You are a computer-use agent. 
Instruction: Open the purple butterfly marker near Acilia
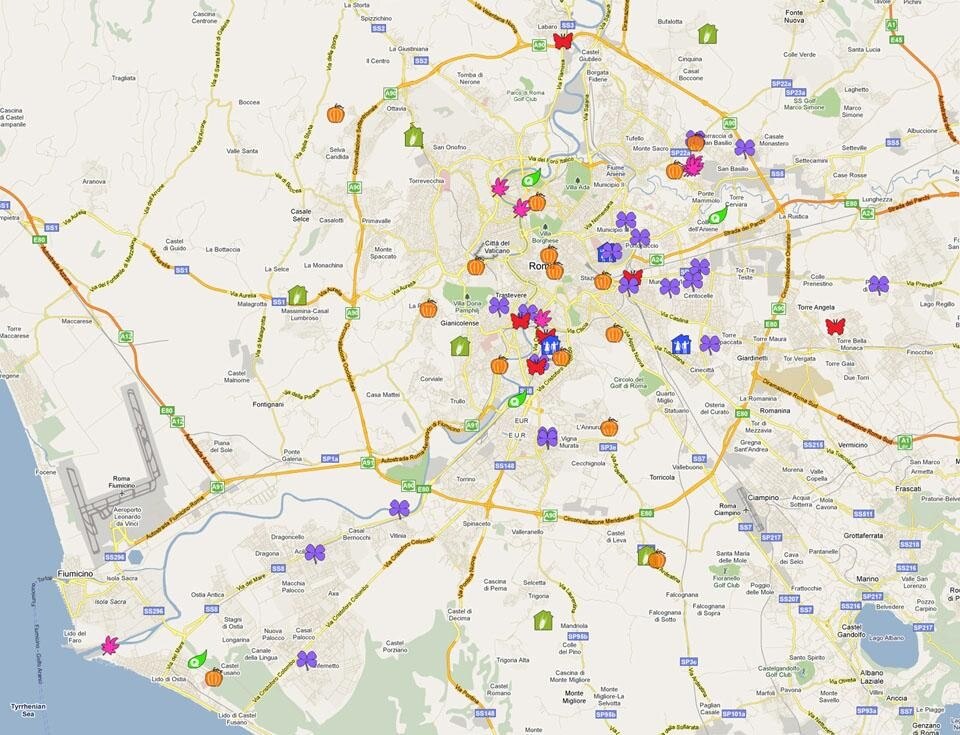[315, 553]
